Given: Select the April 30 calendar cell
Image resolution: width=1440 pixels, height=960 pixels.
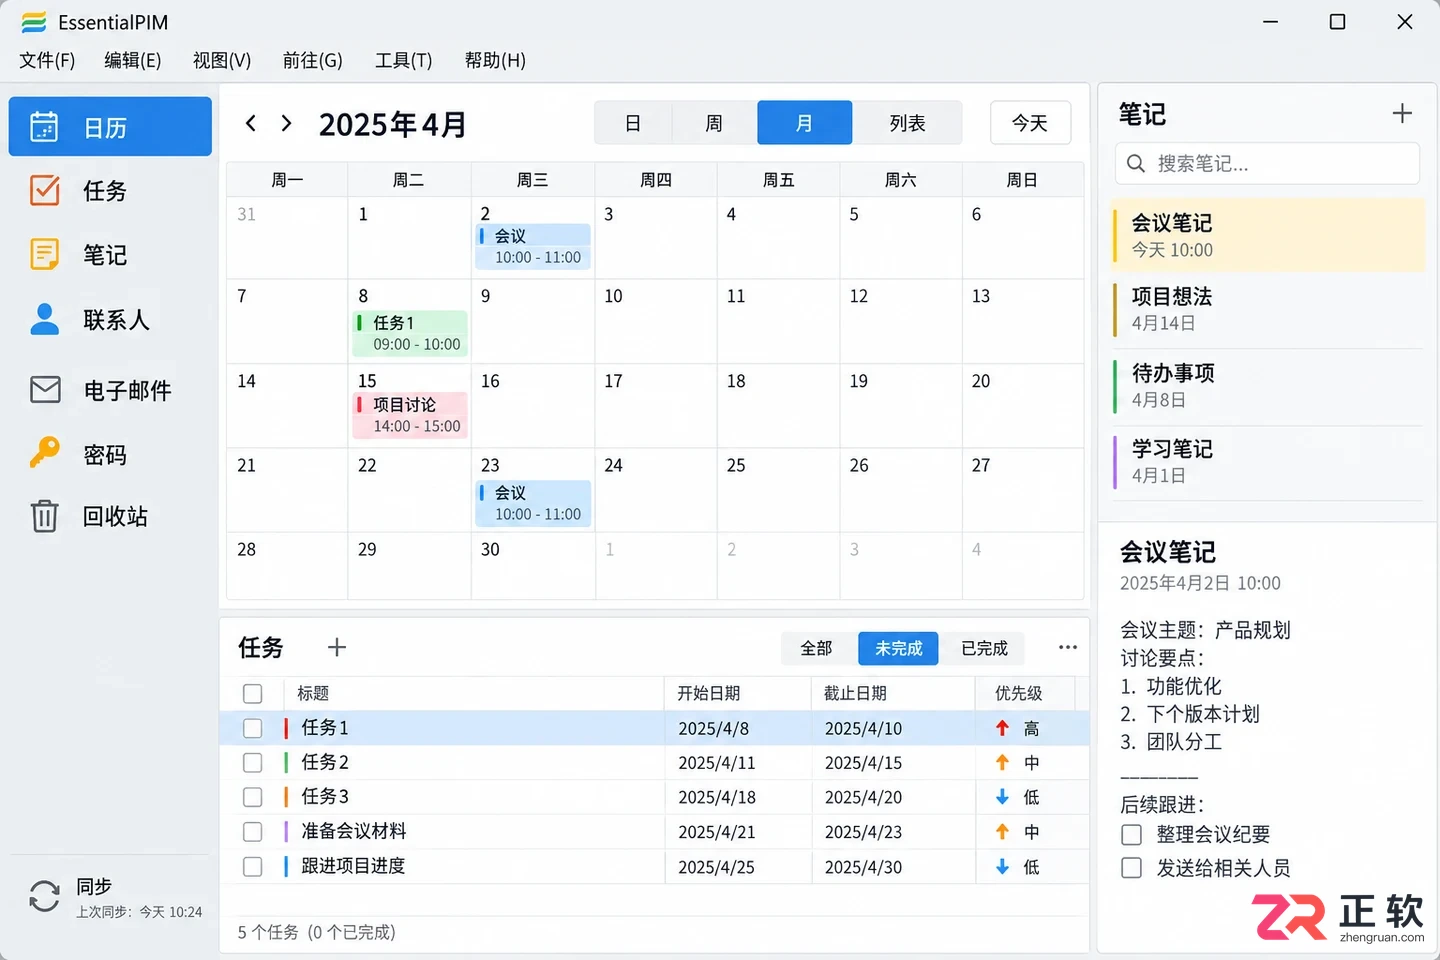Looking at the screenshot, I should coord(533,566).
